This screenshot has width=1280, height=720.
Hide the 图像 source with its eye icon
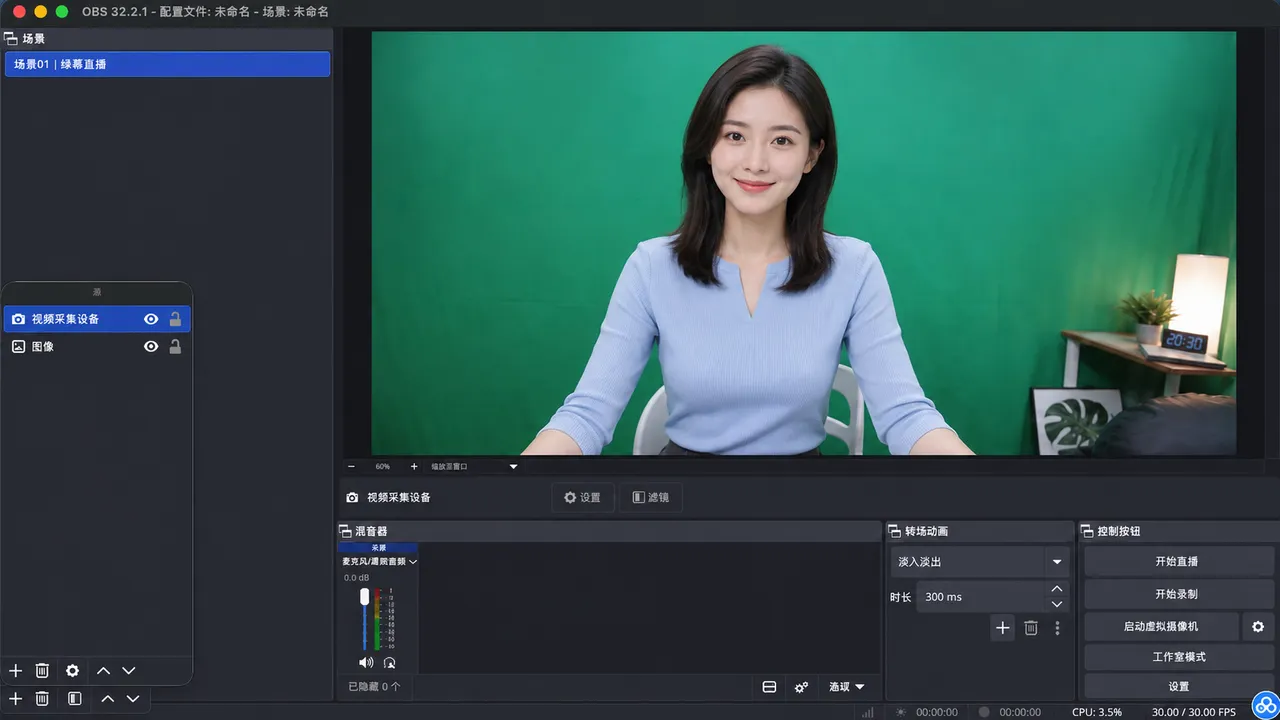pyautogui.click(x=151, y=346)
